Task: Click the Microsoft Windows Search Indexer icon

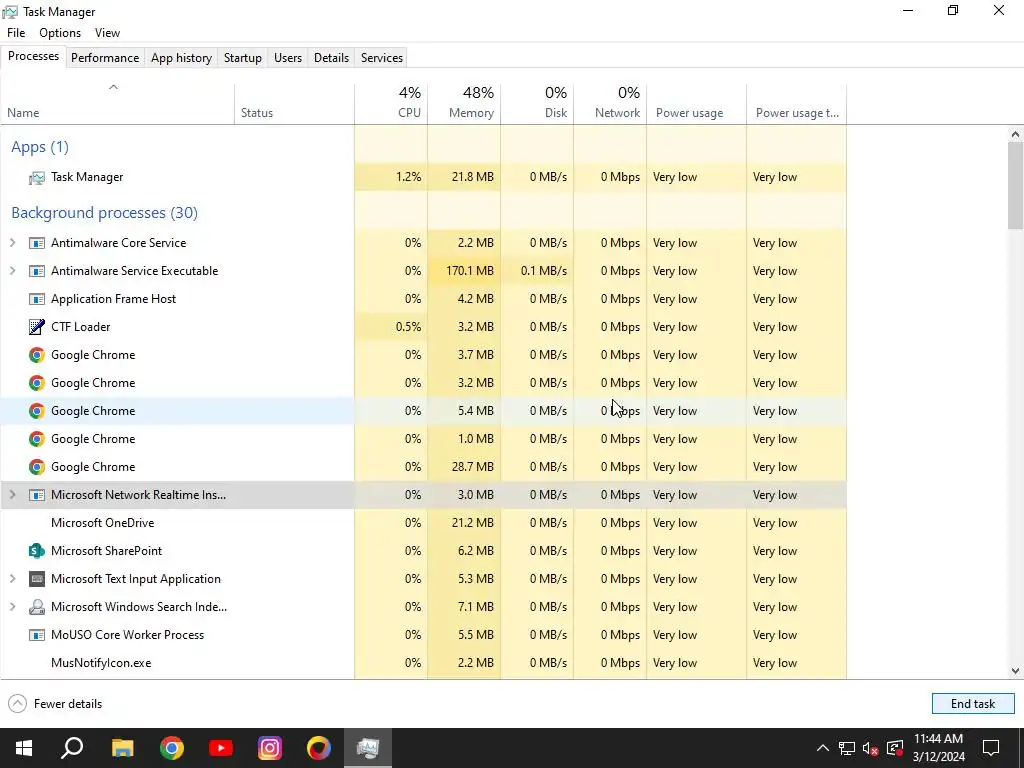Action: (x=37, y=607)
